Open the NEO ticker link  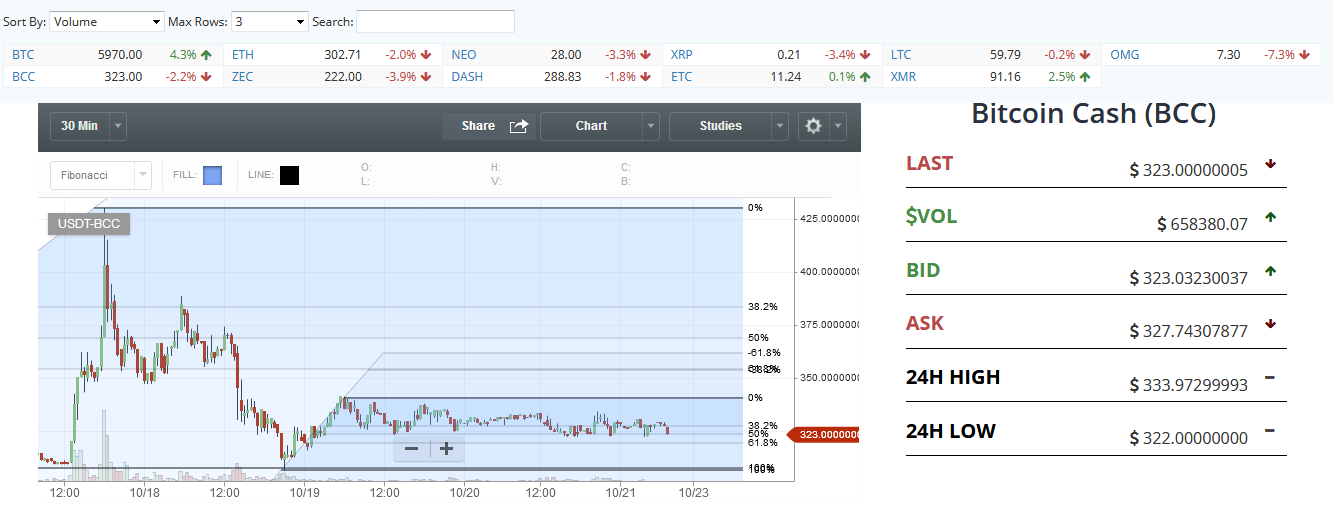pos(464,55)
